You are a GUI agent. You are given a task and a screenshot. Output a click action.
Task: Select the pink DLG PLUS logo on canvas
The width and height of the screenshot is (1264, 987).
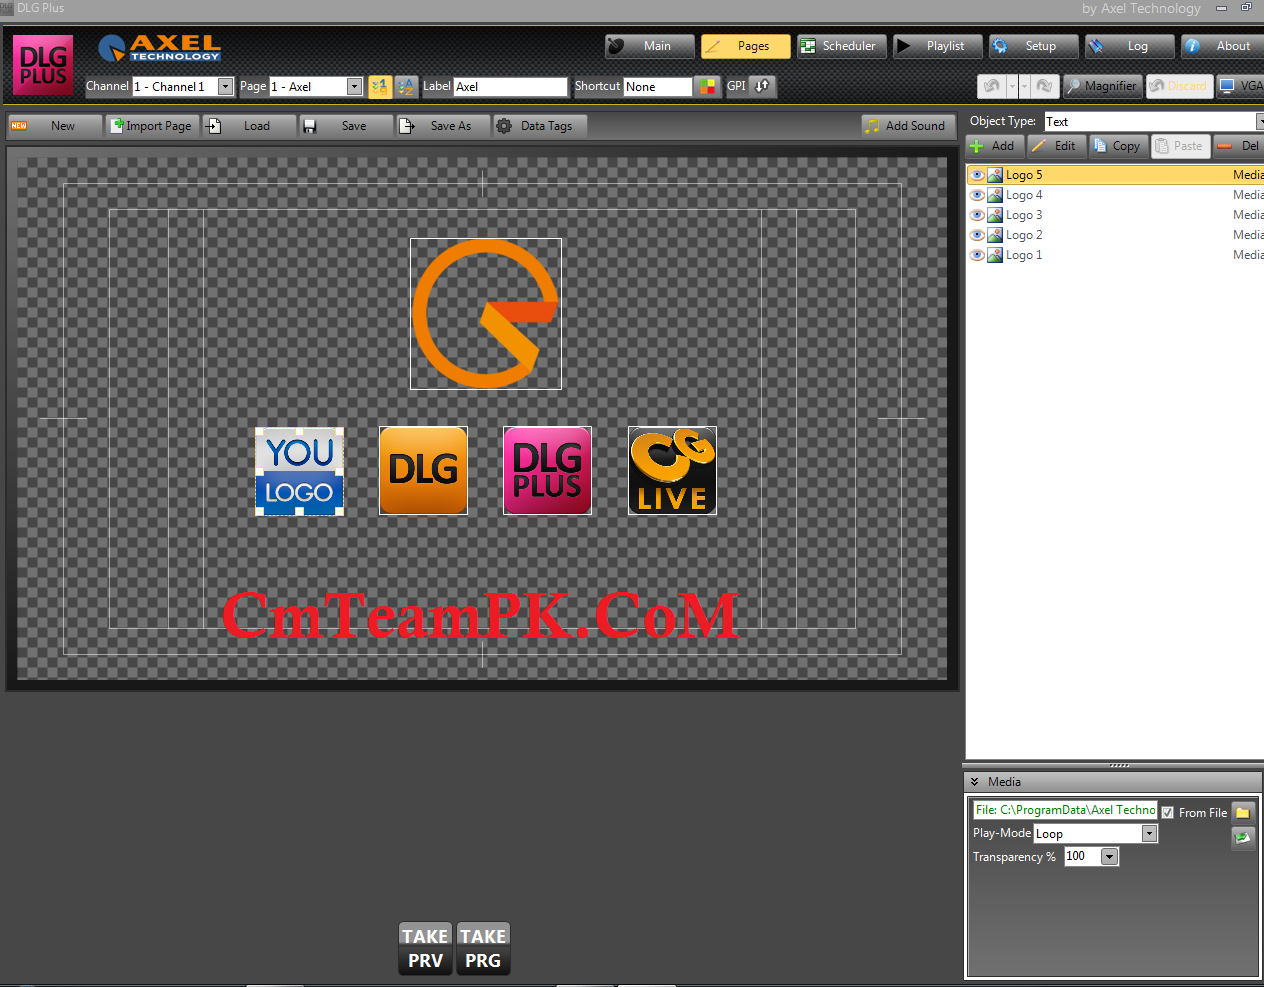tap(547, 471)
